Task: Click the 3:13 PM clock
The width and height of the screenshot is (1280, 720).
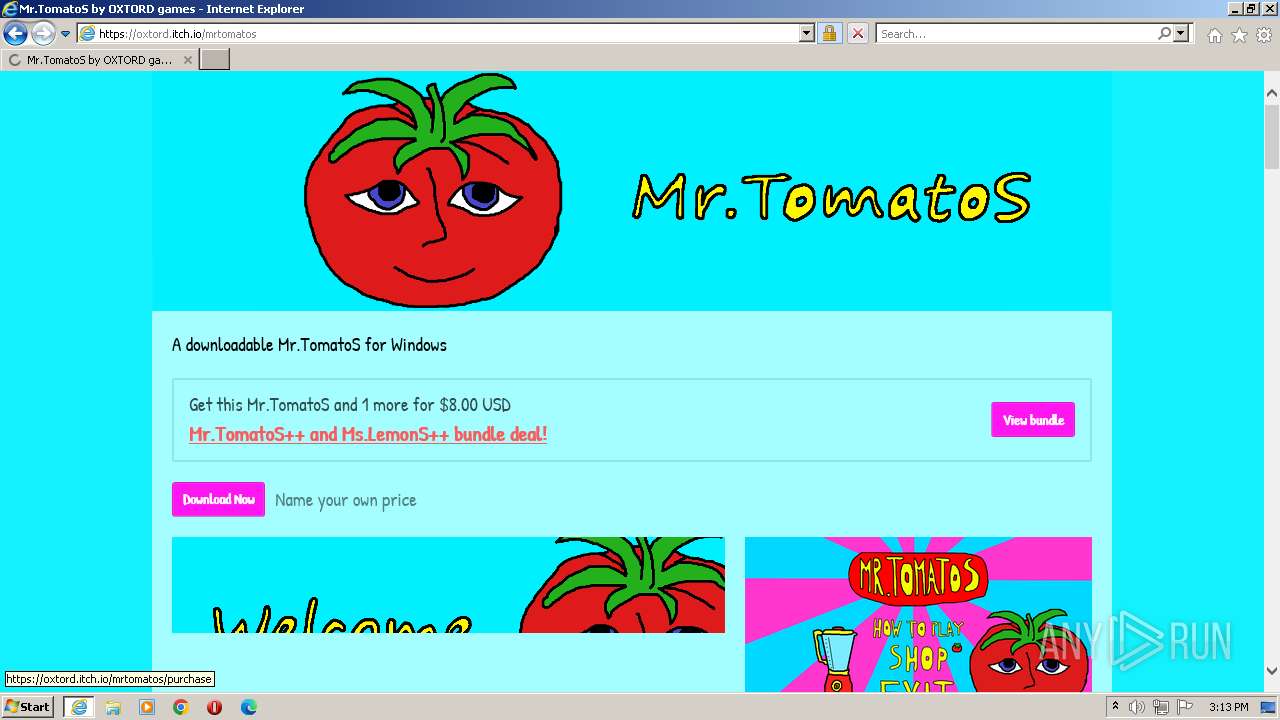Action: pos(1228,707)
